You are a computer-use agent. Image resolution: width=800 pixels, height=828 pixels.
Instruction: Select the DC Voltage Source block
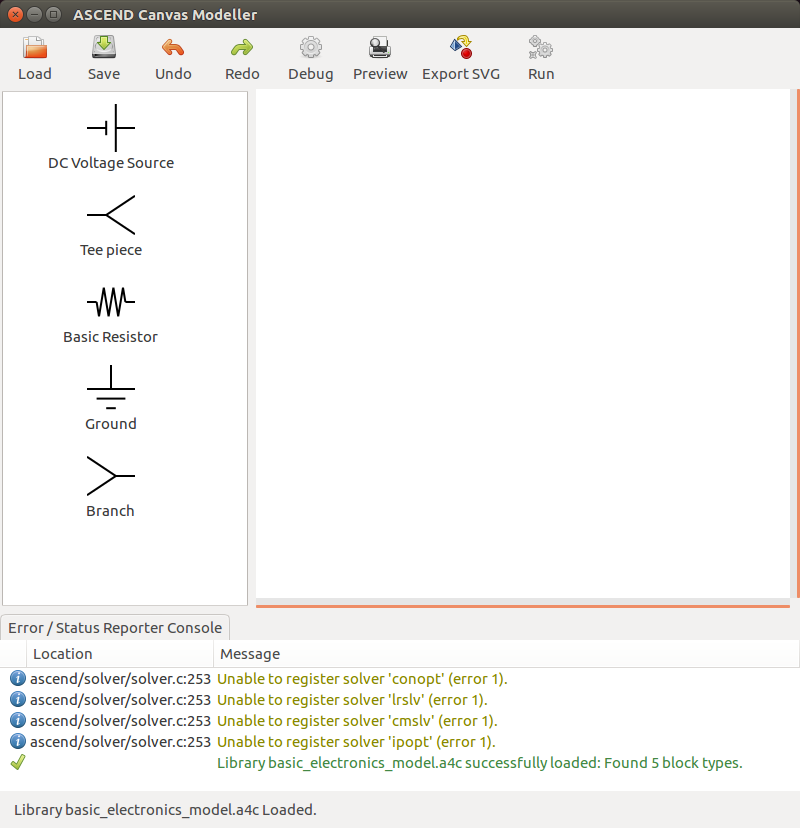pyautogui.click(x=111, y=128)
